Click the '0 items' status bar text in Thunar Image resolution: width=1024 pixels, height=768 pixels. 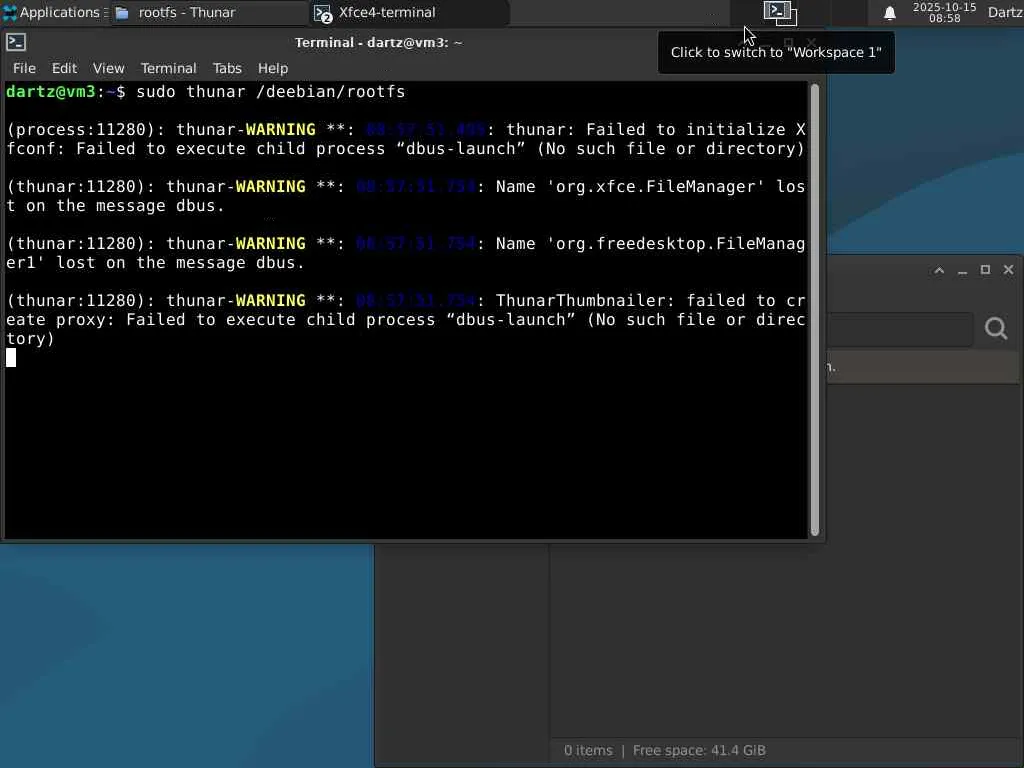coord(588,750)
